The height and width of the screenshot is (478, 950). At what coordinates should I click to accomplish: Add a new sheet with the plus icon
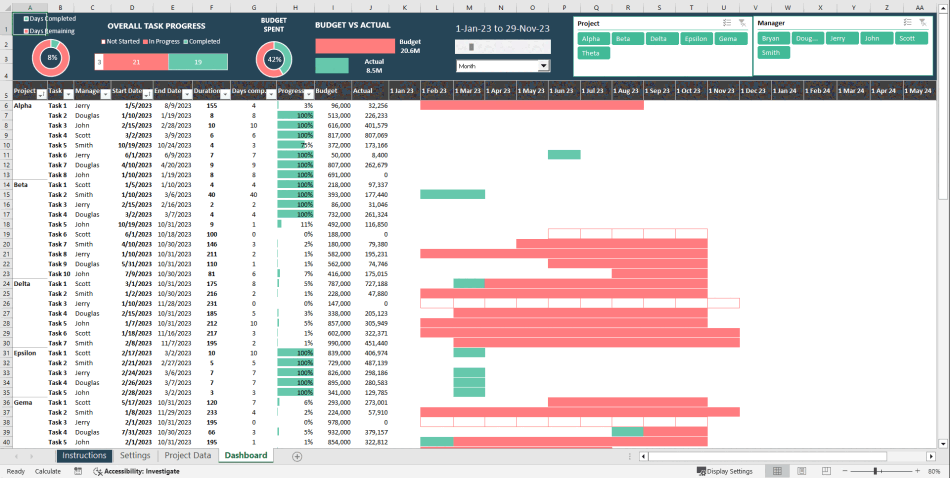pyautogui.click(x=297, y=456)
